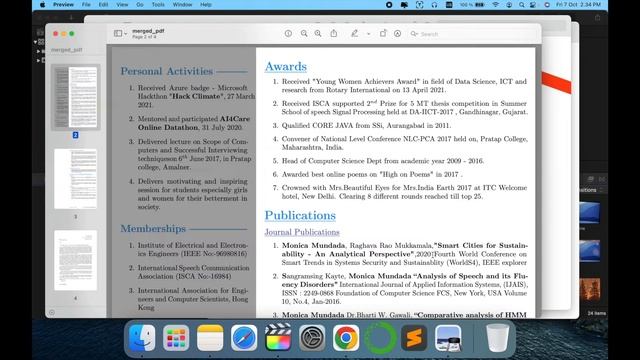The width and height of the screenshot is (640, 360).
Task: Open Notes from the Dock
Action: click(x=210, y=338)
